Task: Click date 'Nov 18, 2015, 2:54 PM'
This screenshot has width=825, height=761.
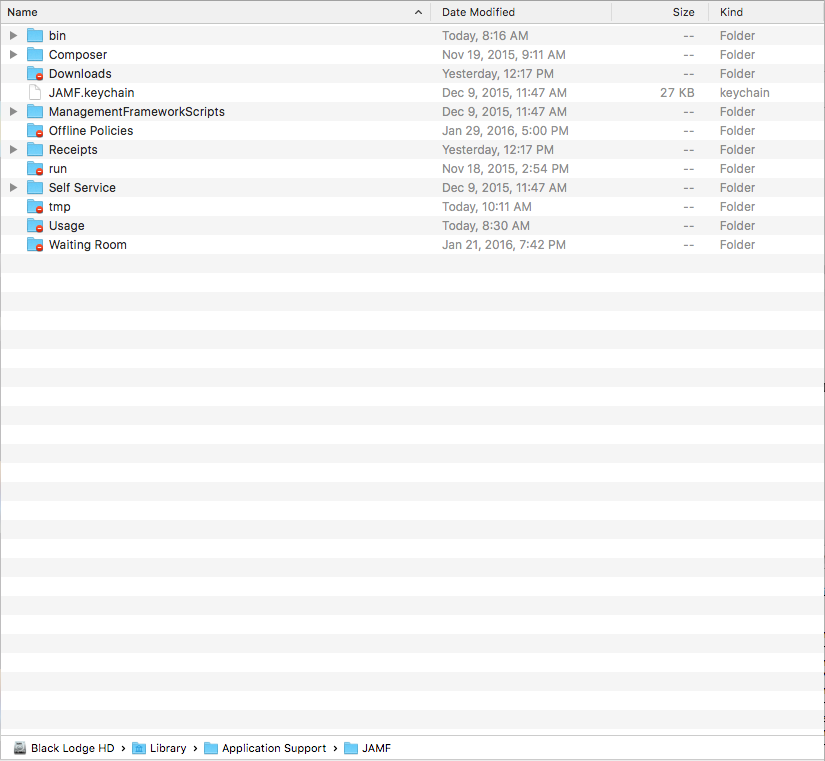Action: click(505, 169)
